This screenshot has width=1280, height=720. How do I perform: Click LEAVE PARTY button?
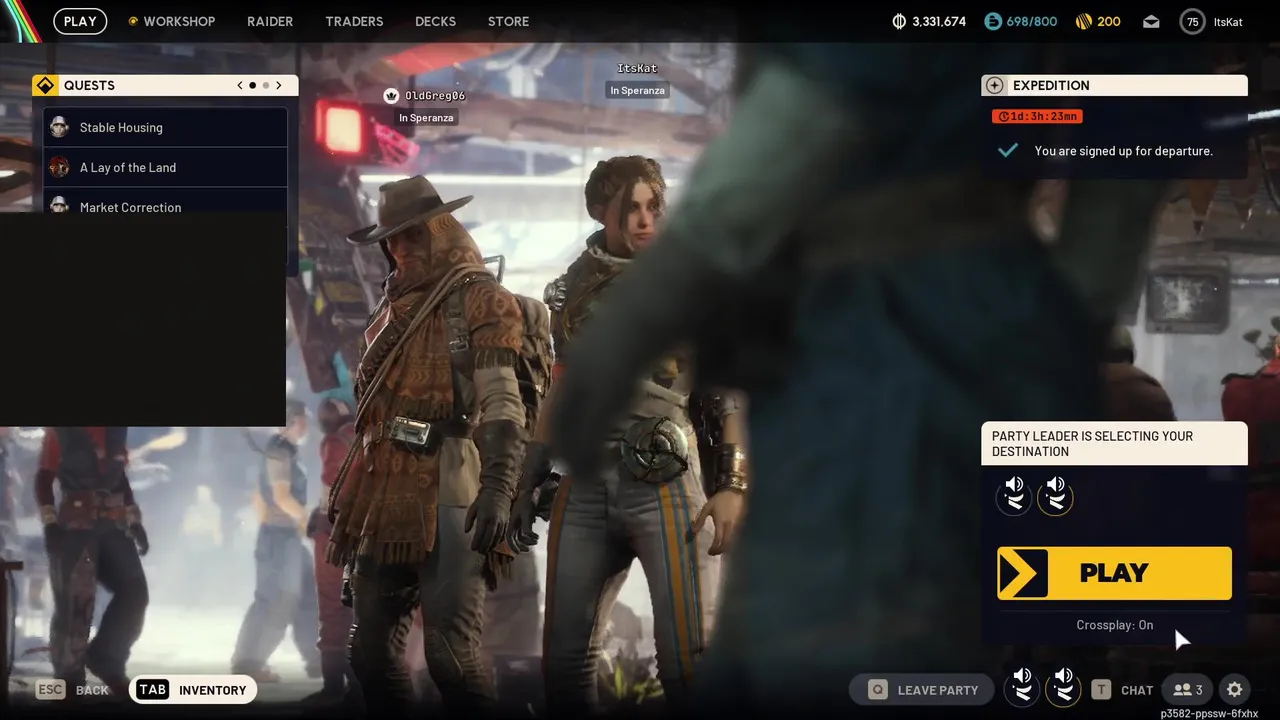point(921,690)
